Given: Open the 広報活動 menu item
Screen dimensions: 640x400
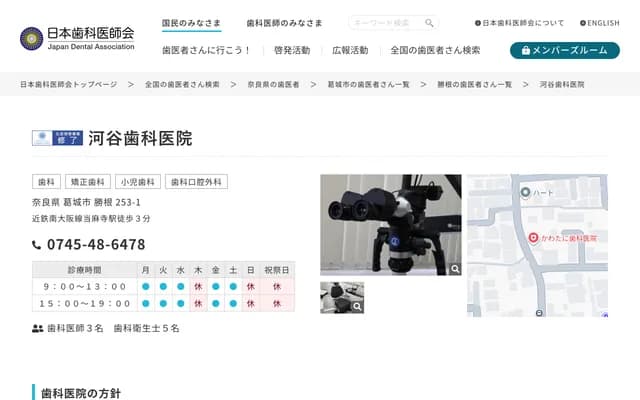Looking at the screenshot, I should tap(349, 50).
